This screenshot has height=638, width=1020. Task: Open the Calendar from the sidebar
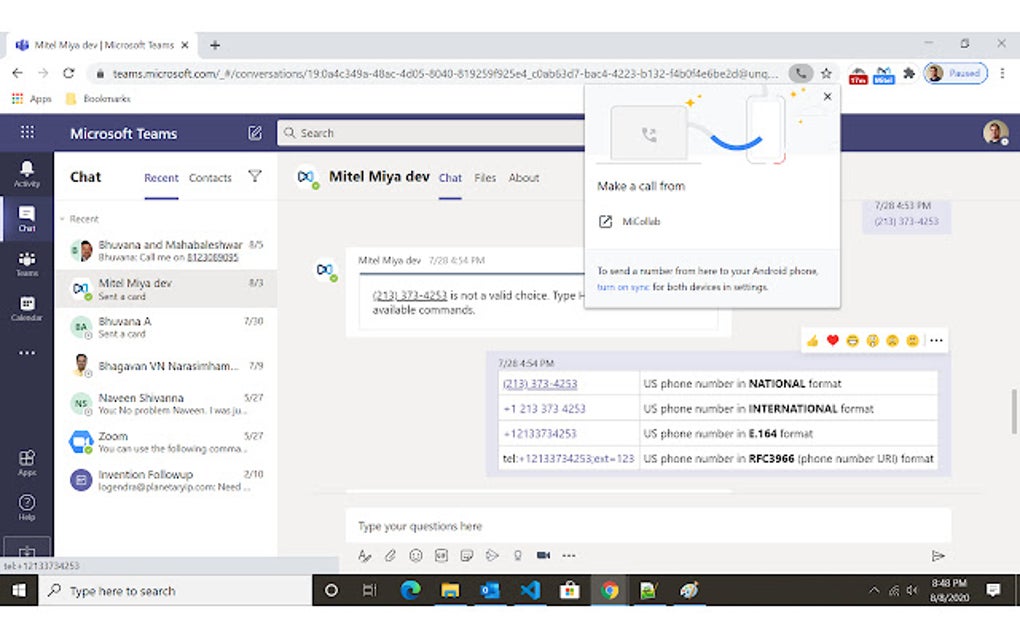pyautogui.click(x=27, y=304)
